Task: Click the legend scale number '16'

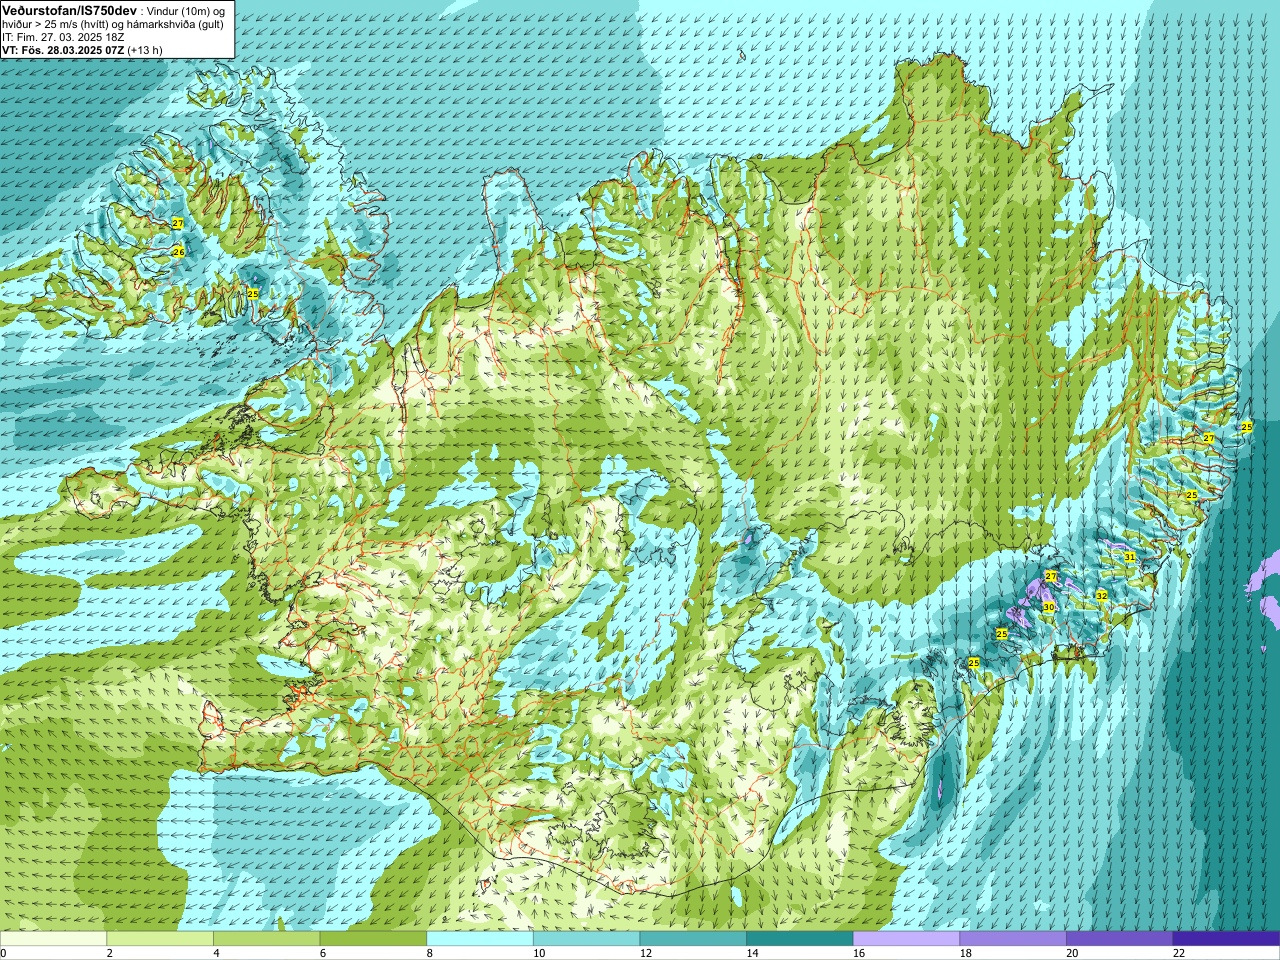Action: (859, 953)
